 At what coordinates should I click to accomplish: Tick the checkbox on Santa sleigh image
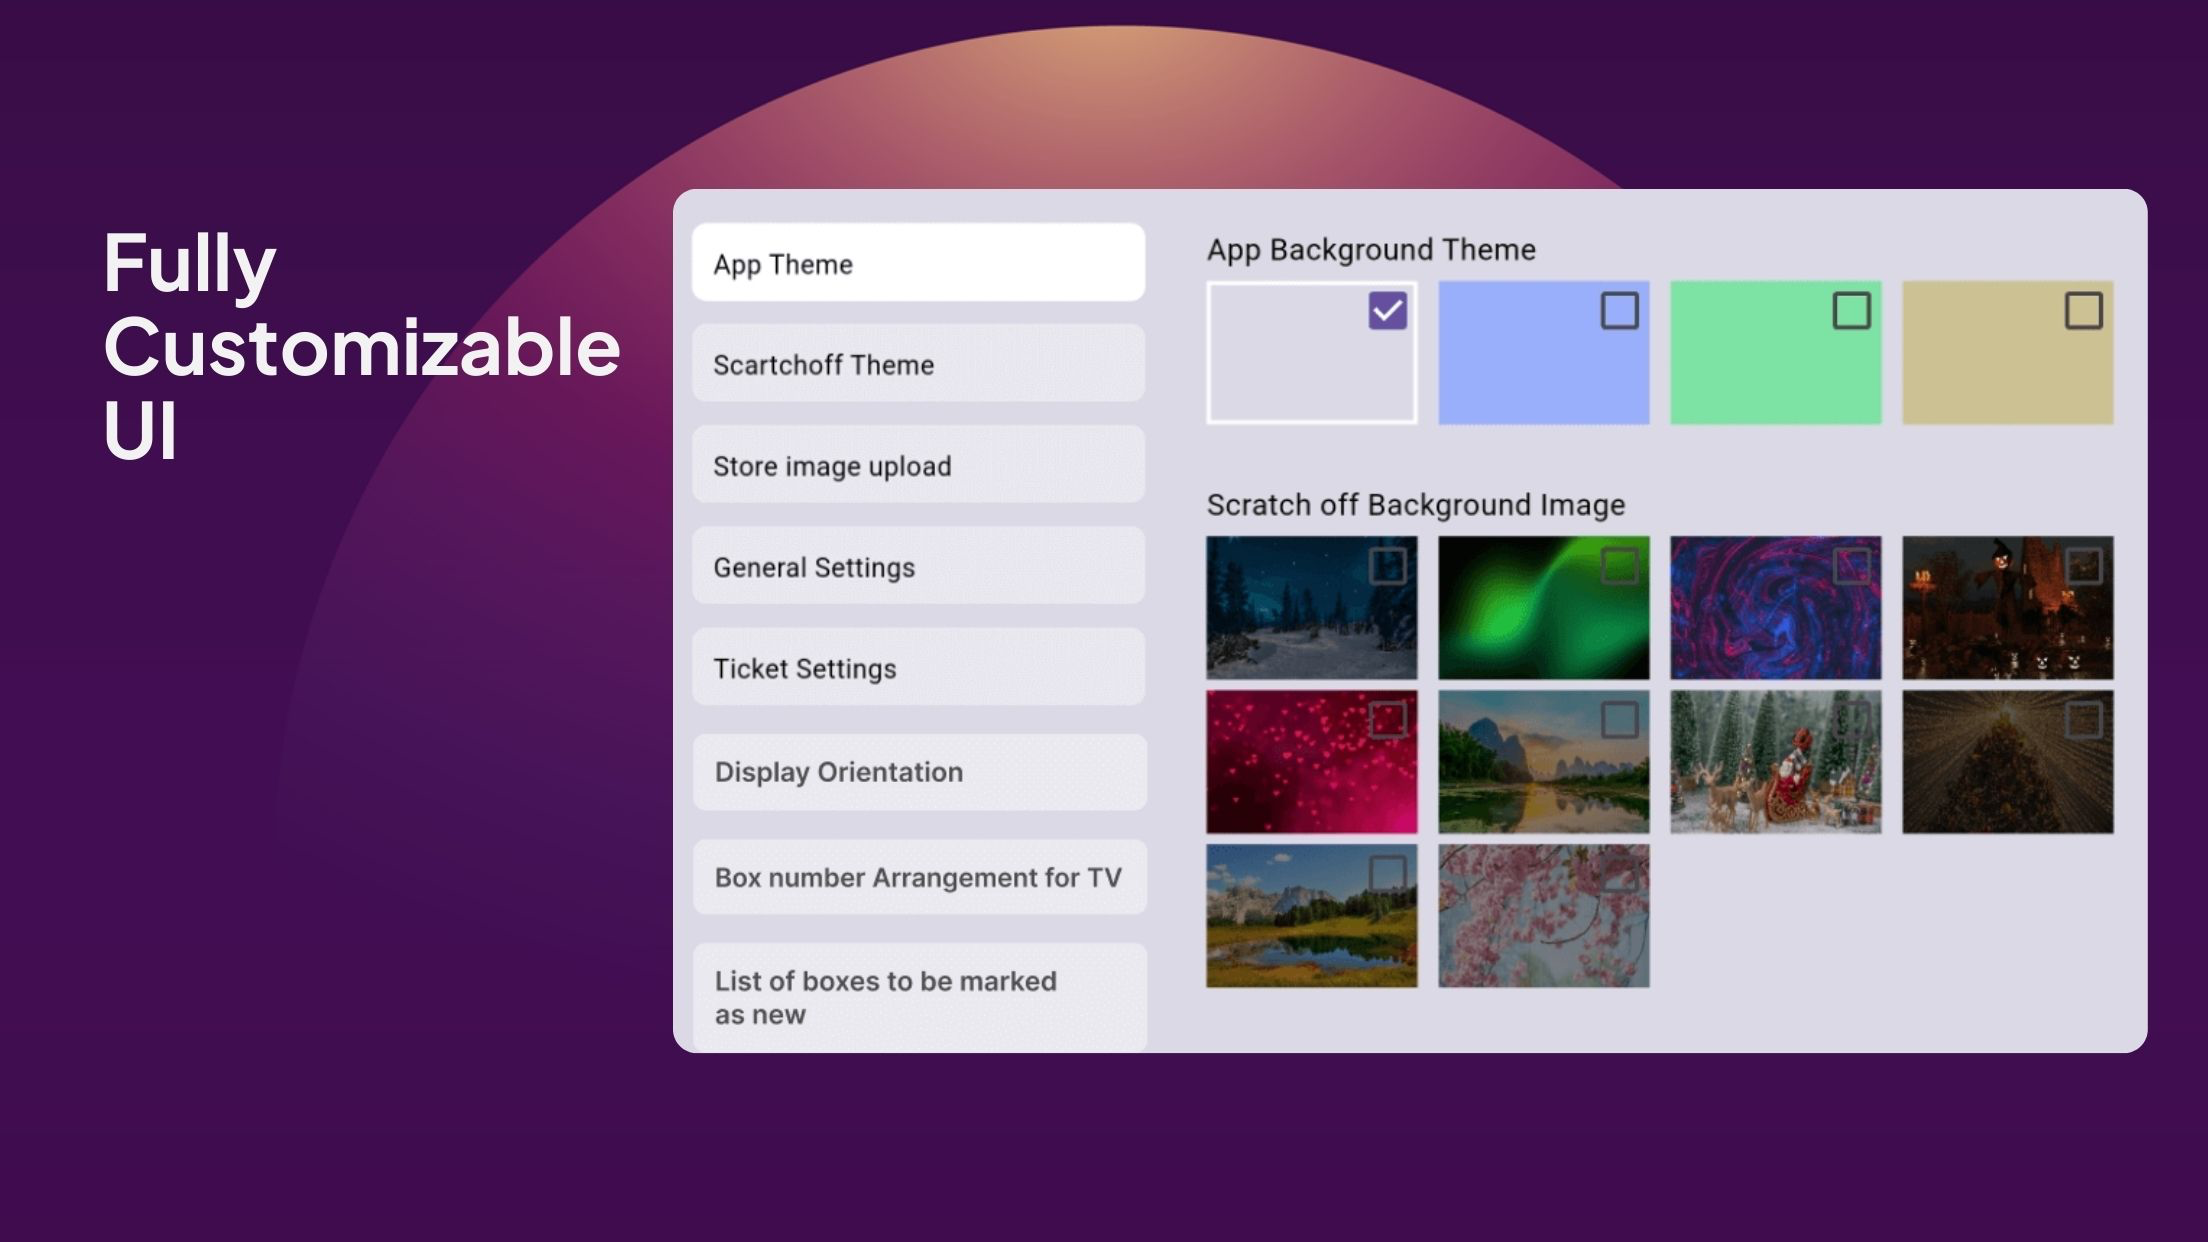[1851, 720]
